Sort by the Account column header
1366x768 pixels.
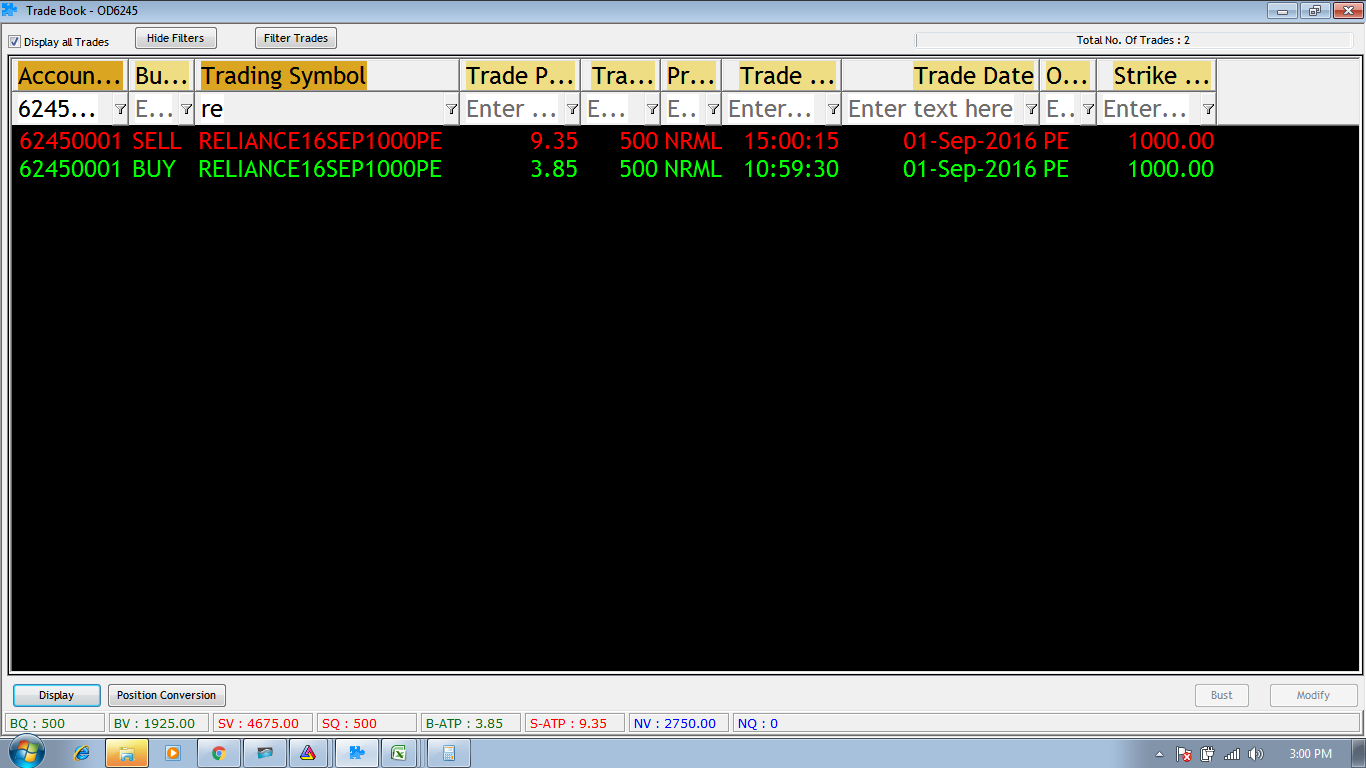coord(70,76)
